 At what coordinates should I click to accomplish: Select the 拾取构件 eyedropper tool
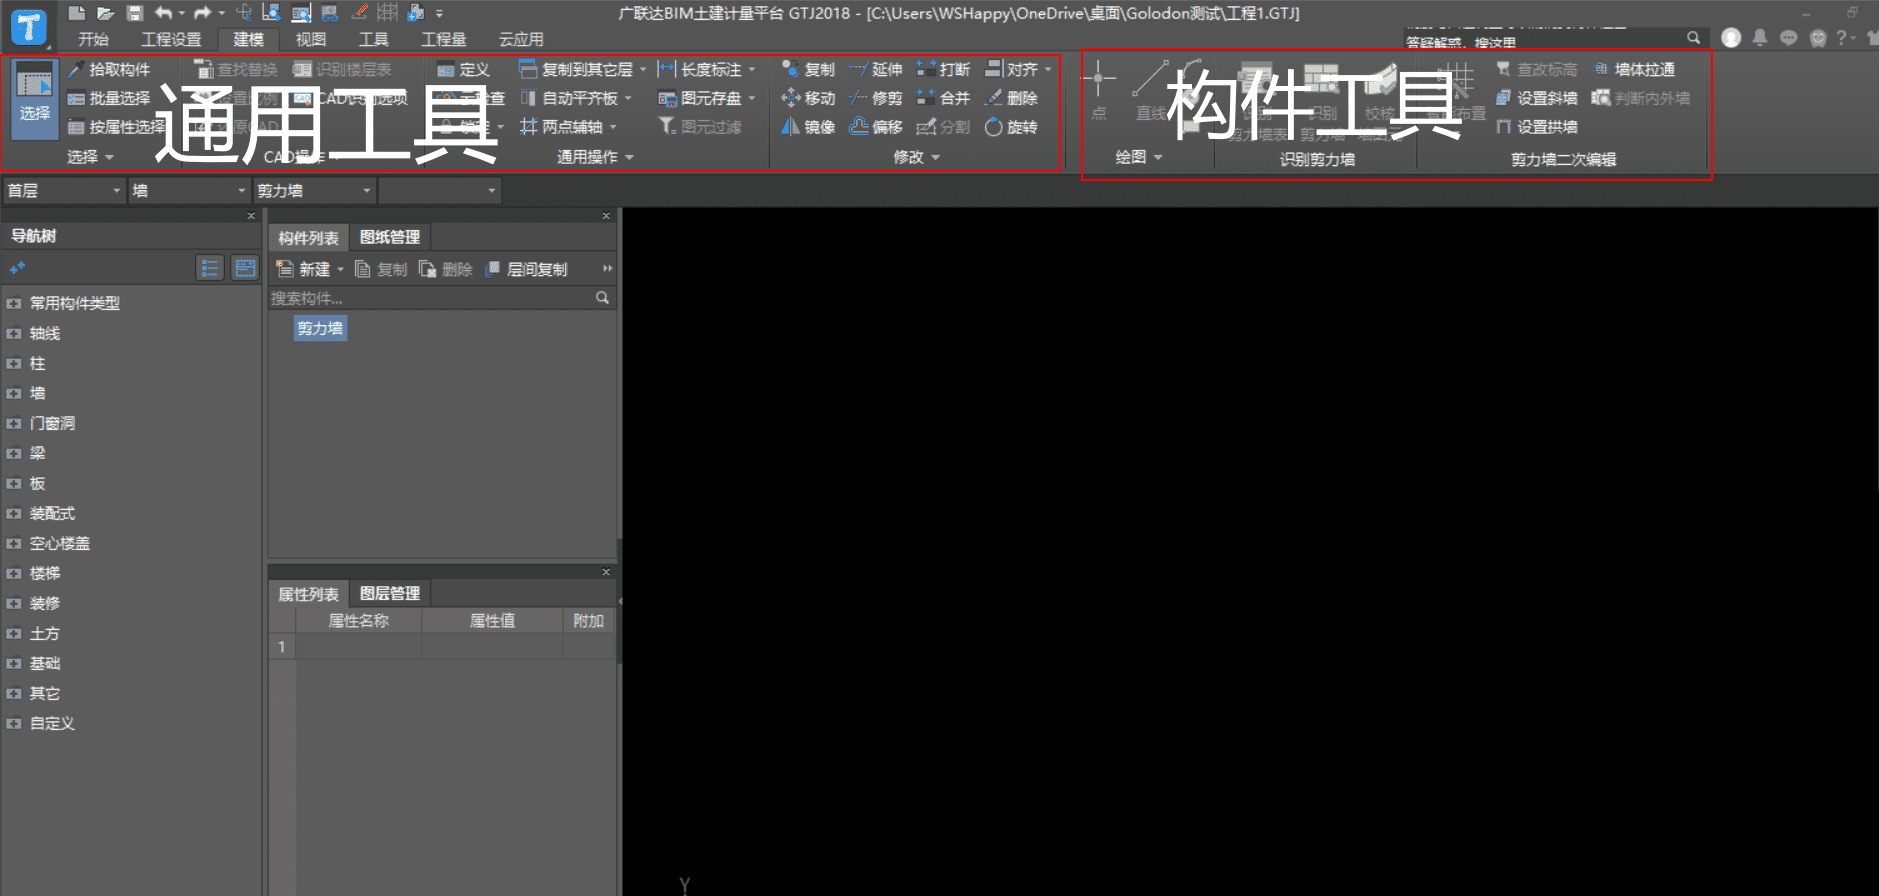tap(109, 70)
